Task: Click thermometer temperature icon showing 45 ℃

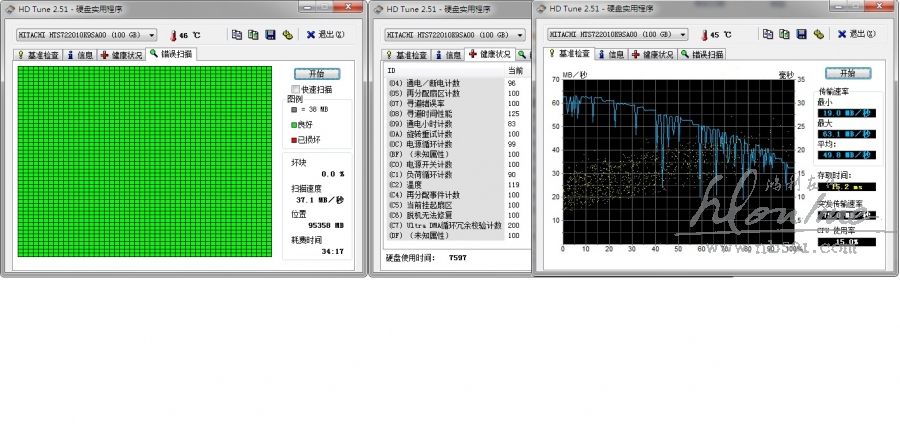Action: [x=705, y=34]
